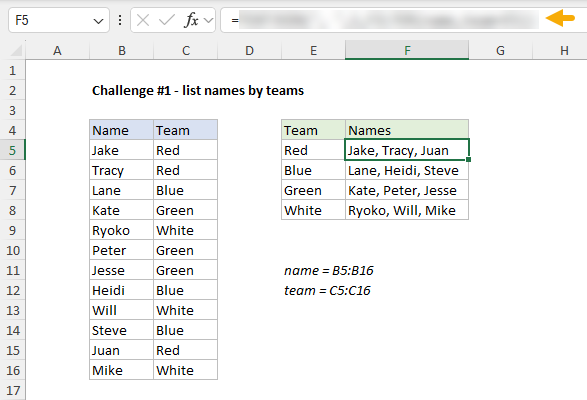Select column C header
This screenshot has height=400, width=587.
coord(186,50)
